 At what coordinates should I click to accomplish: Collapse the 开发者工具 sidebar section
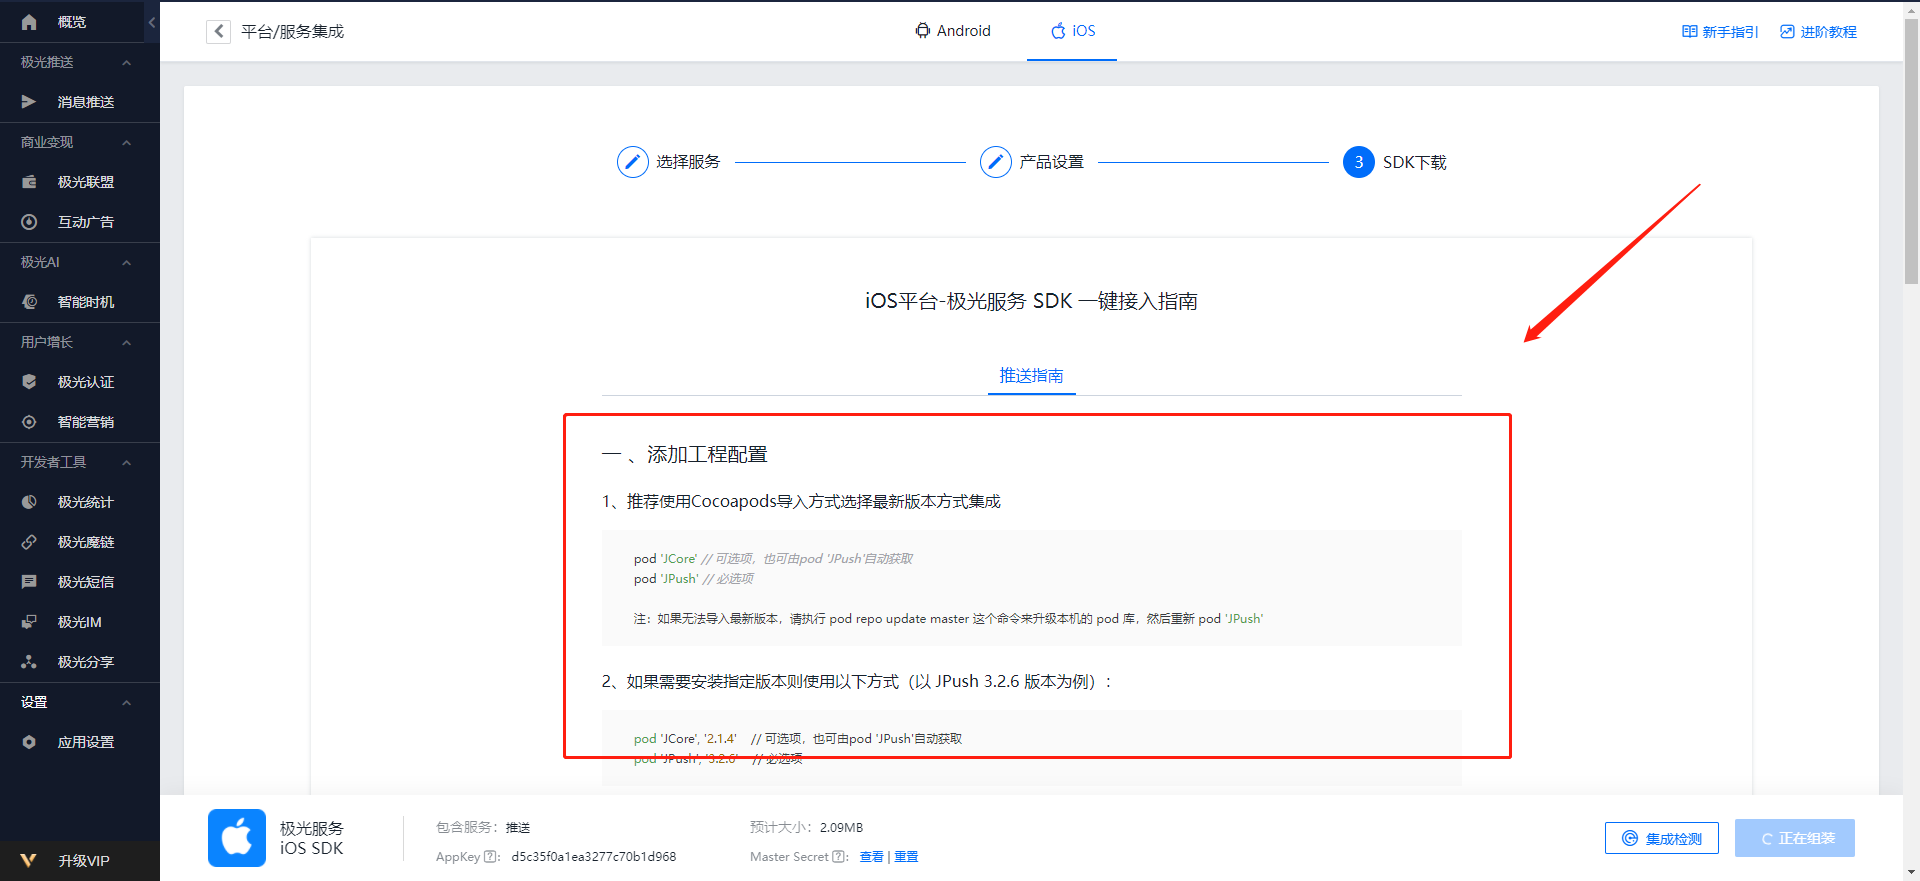(126, 462)
